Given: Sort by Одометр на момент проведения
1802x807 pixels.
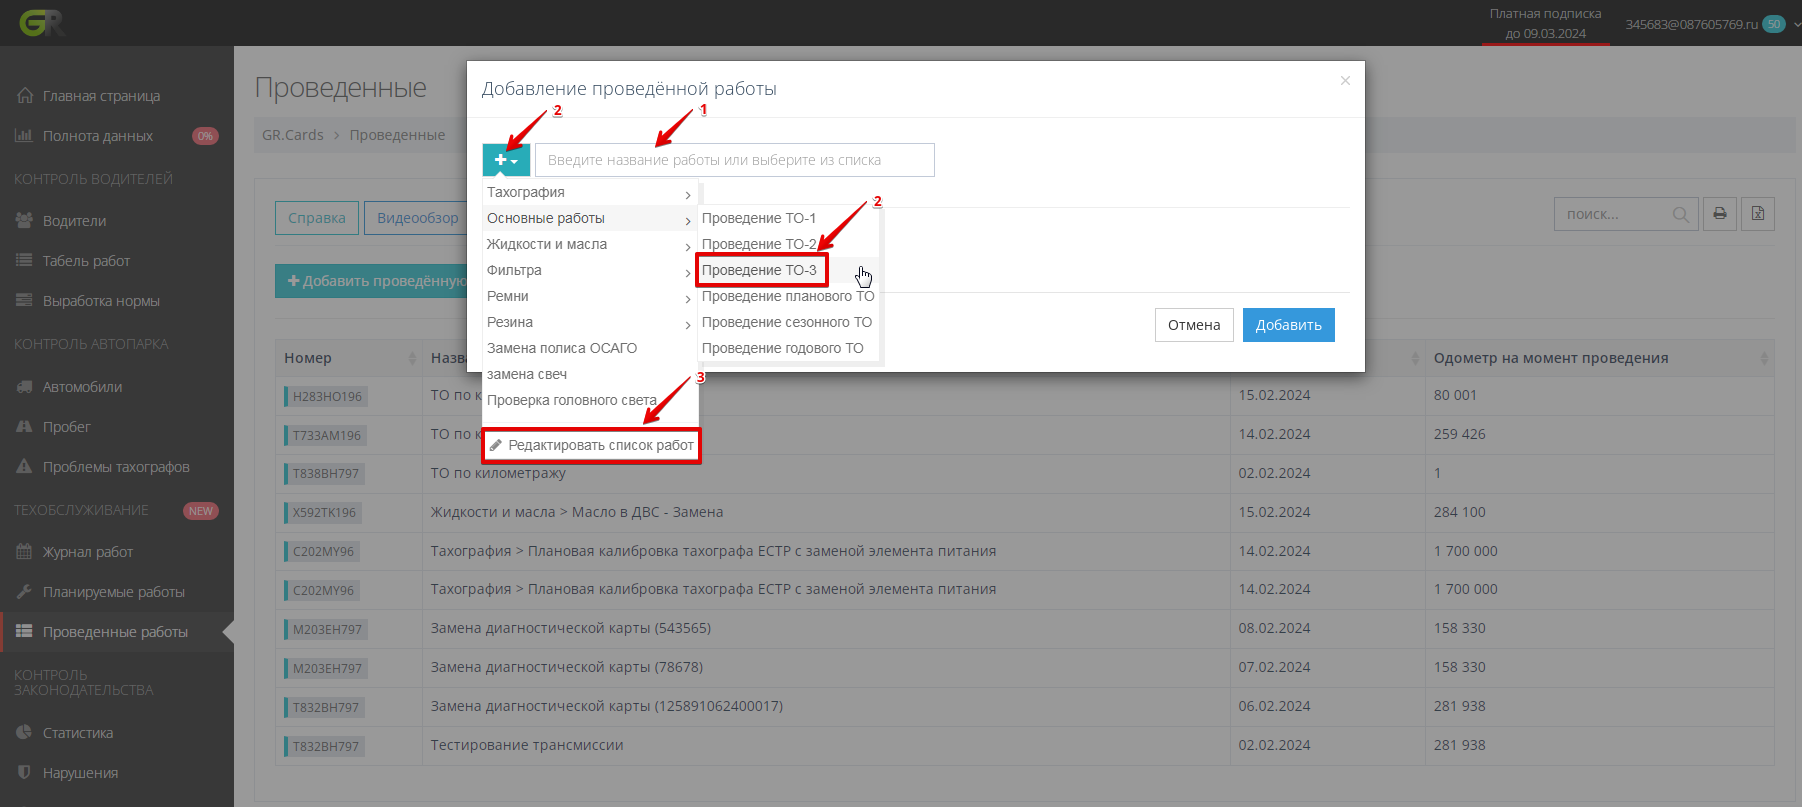Looking at the screenshot, I should tap(1600, 358).
